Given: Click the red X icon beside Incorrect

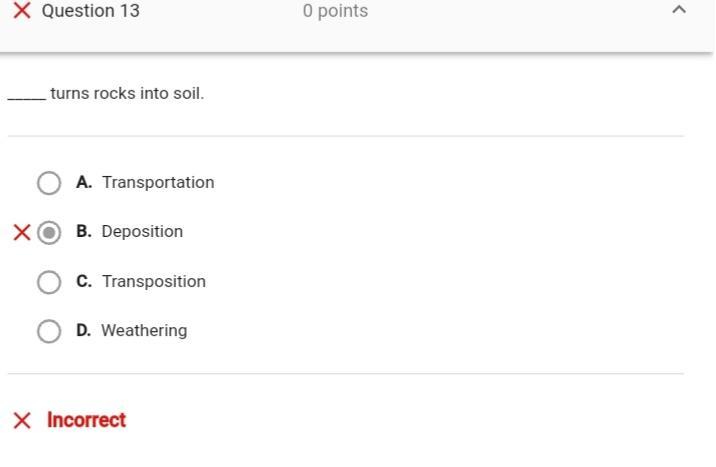Looking at the screenshot, I should coord(22,421).
